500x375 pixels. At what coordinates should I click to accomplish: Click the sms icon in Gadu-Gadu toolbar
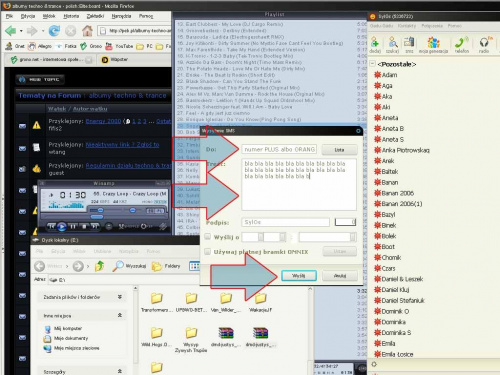tap(409, 45)
